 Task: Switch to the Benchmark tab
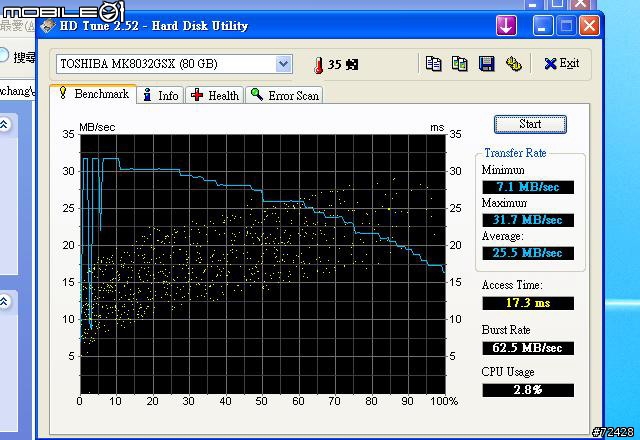(x=93, y=94)
